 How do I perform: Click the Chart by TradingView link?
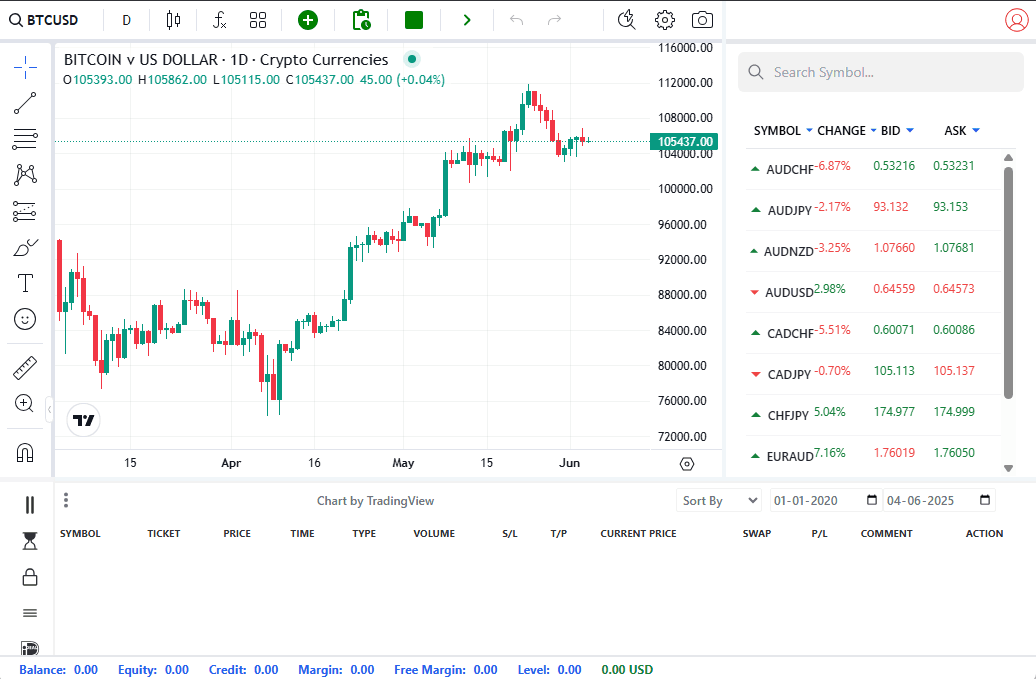tap(376, 500)
